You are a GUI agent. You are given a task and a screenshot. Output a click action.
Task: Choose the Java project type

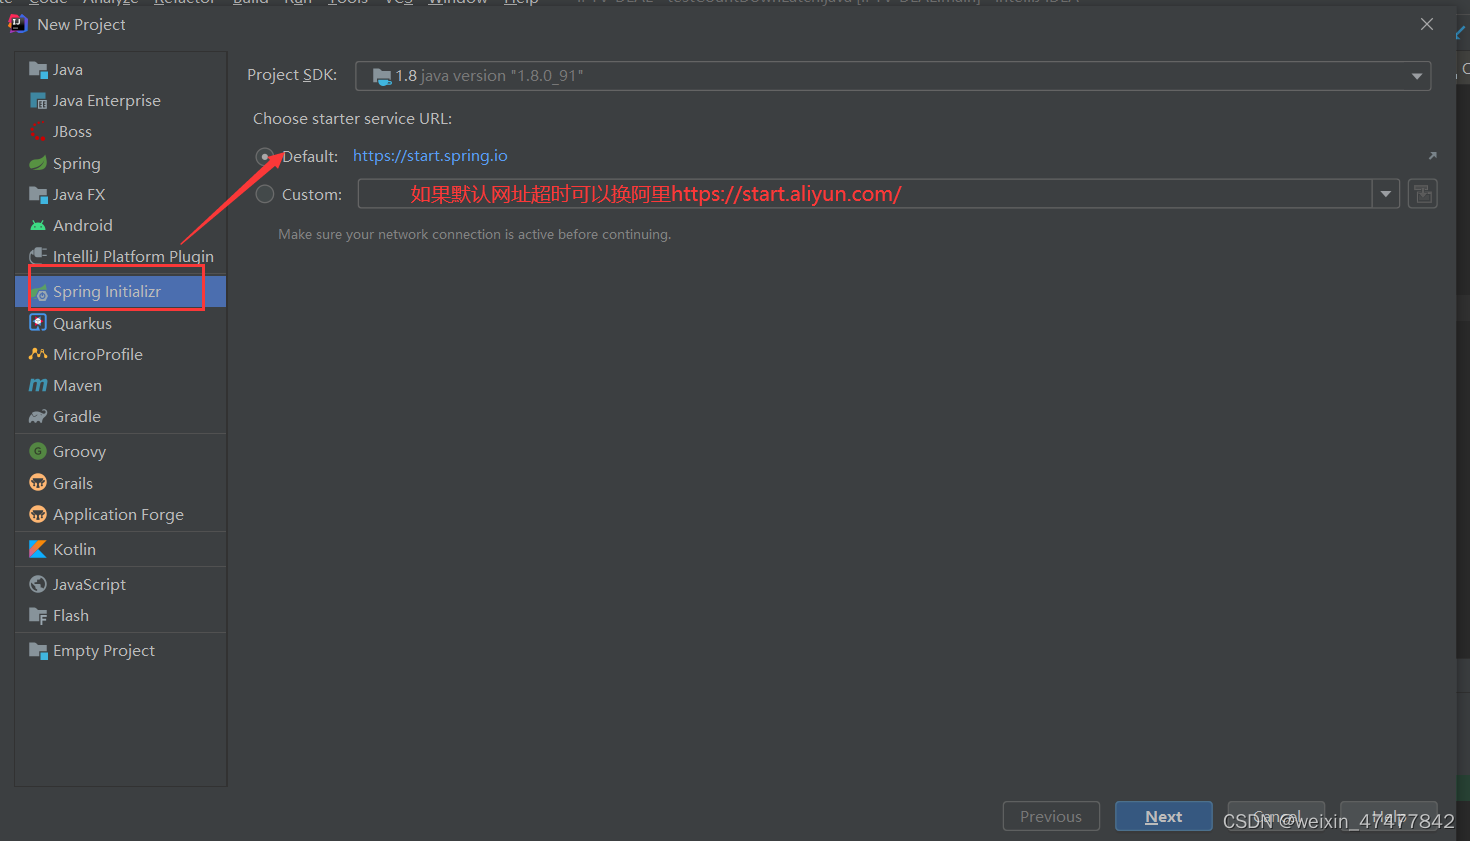[121, 69]
